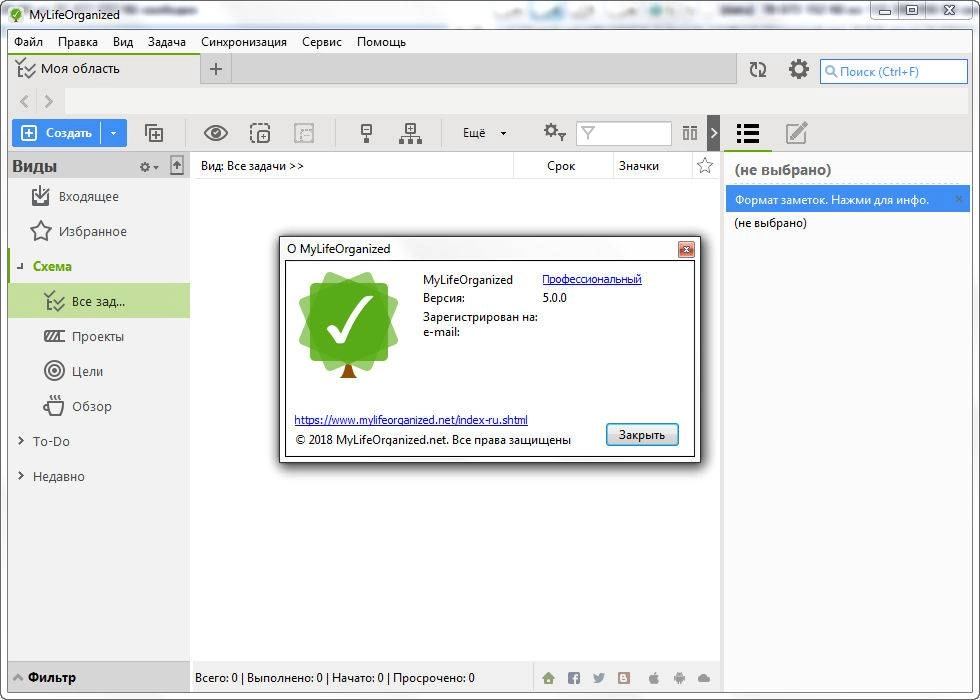Click the dashed-box add task toolbar icon
The width and height of the screenshot is (980, 700).
click(x=260, y=133)
